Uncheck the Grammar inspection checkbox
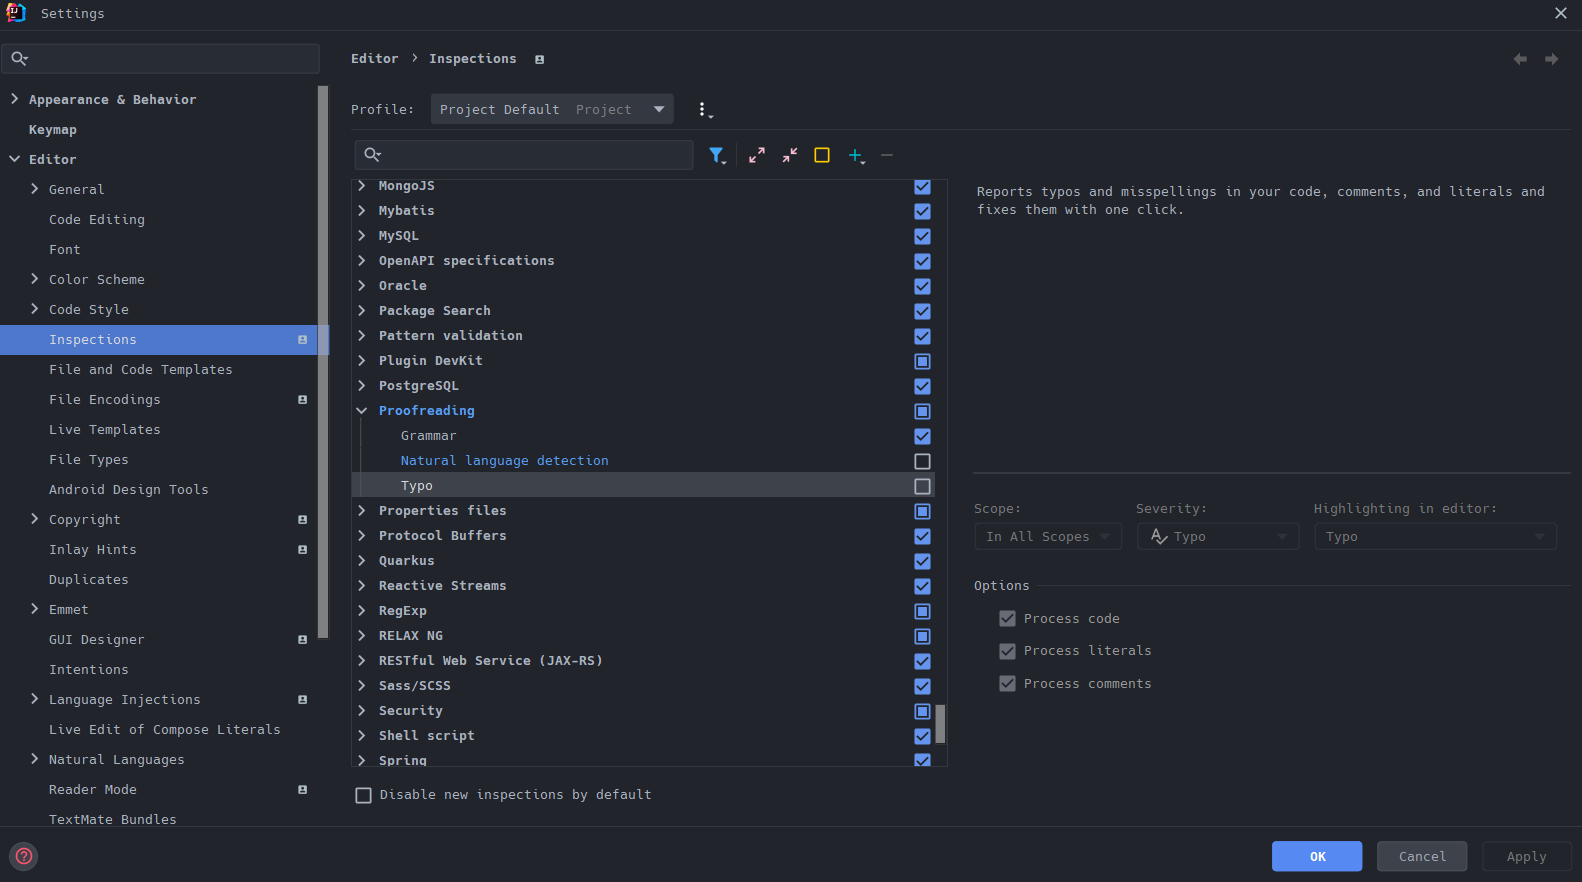Viewport: 1582px width, 882px height. click(922, 436)
